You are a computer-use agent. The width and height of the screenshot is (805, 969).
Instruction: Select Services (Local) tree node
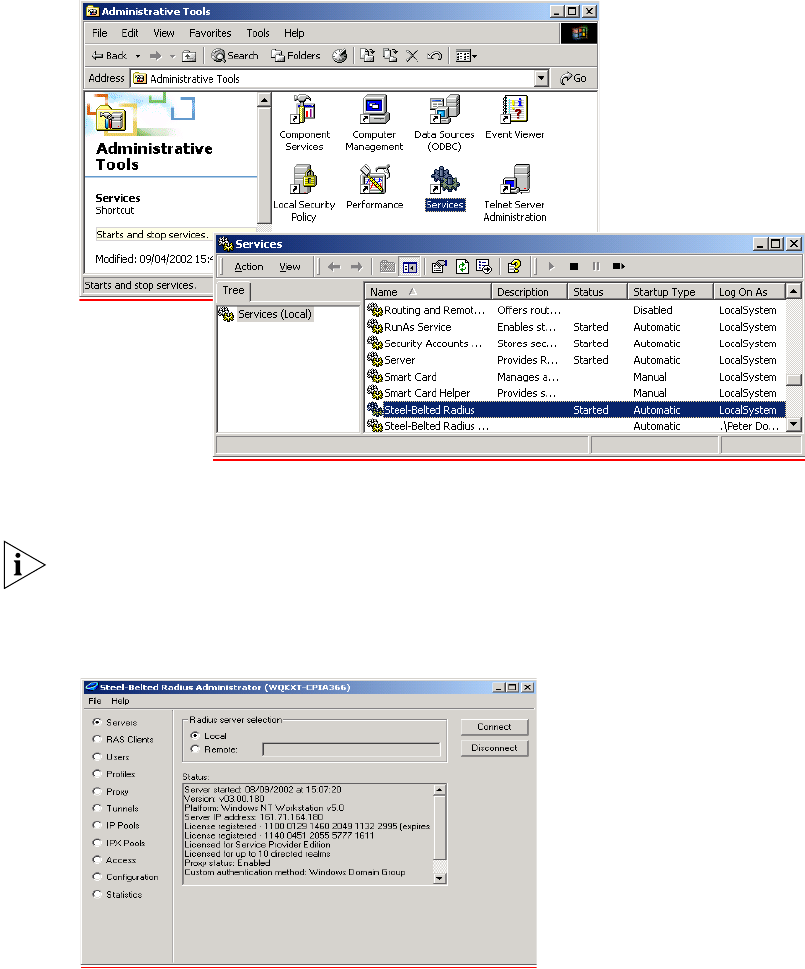[275, 315]
